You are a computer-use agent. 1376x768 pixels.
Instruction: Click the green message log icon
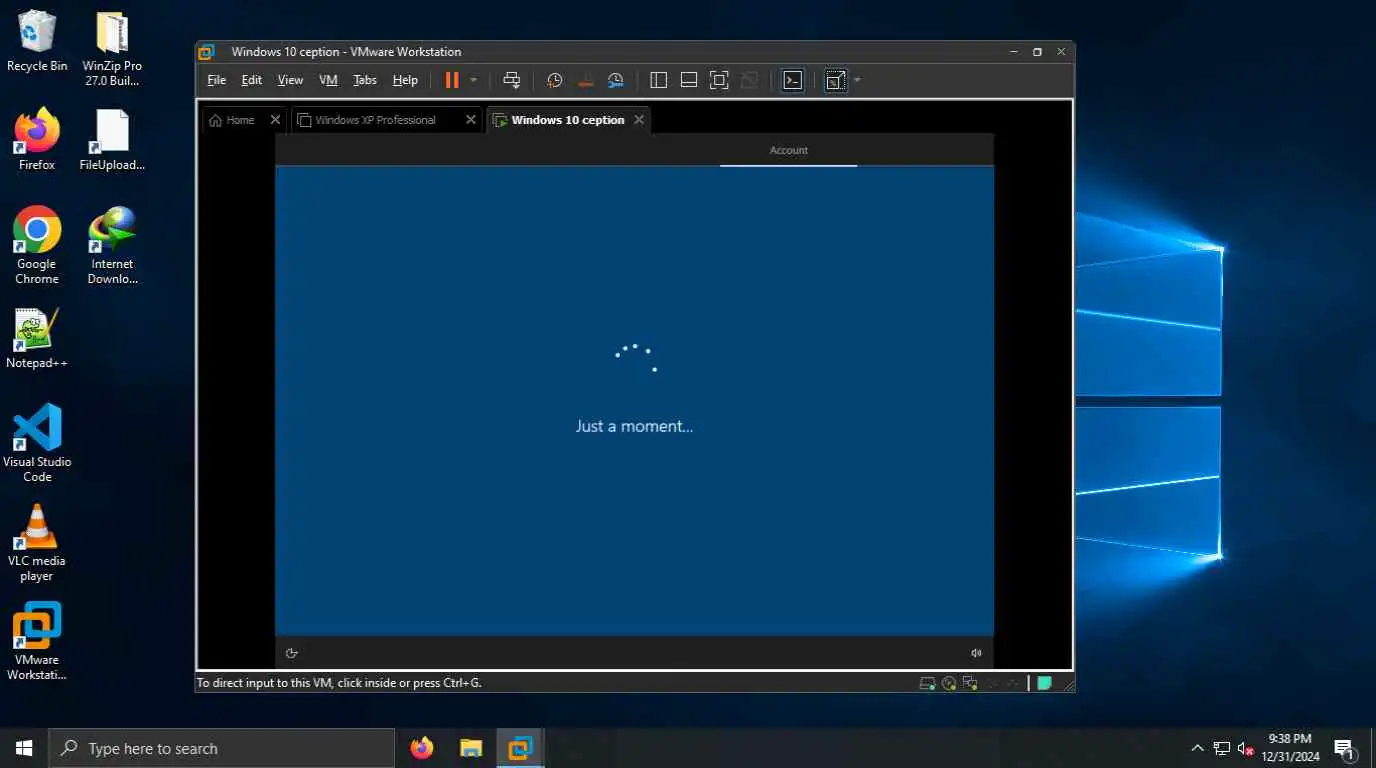[1045, 683]
